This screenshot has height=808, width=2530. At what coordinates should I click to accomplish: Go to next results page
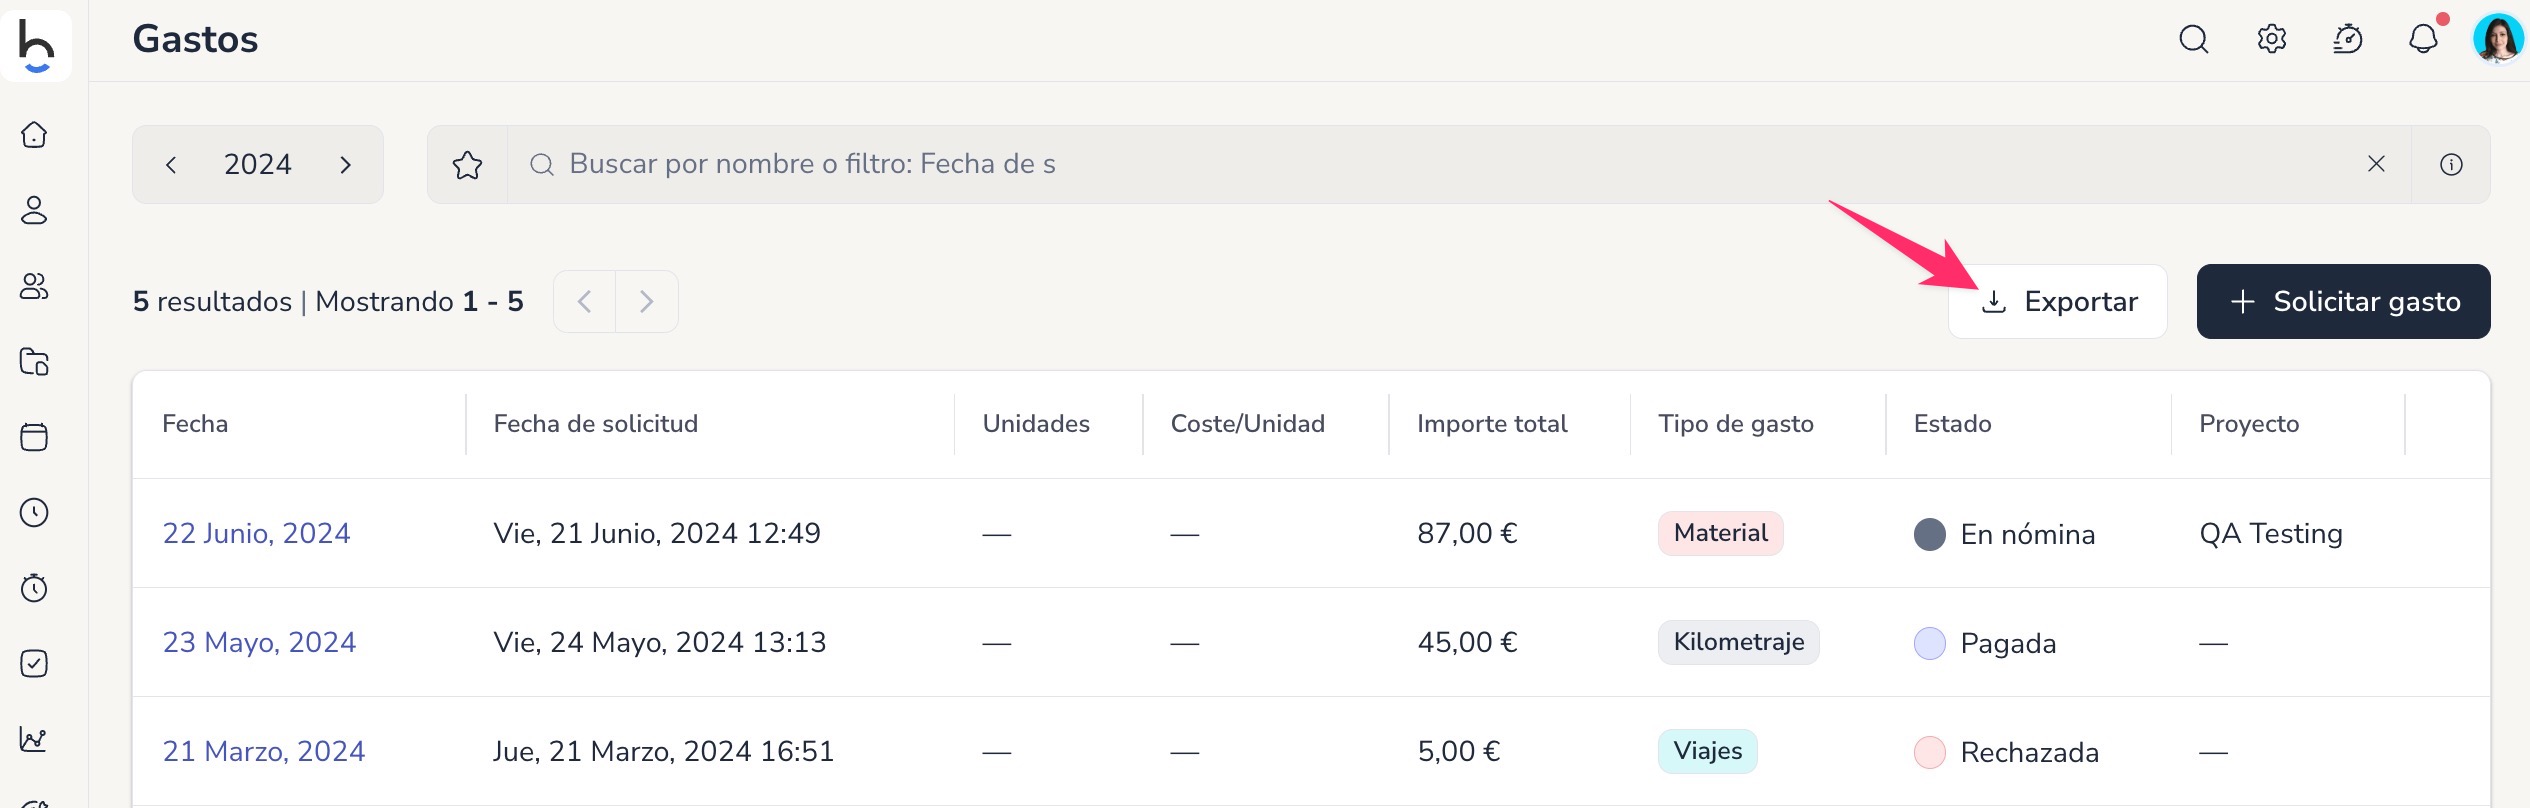(647, 301)
